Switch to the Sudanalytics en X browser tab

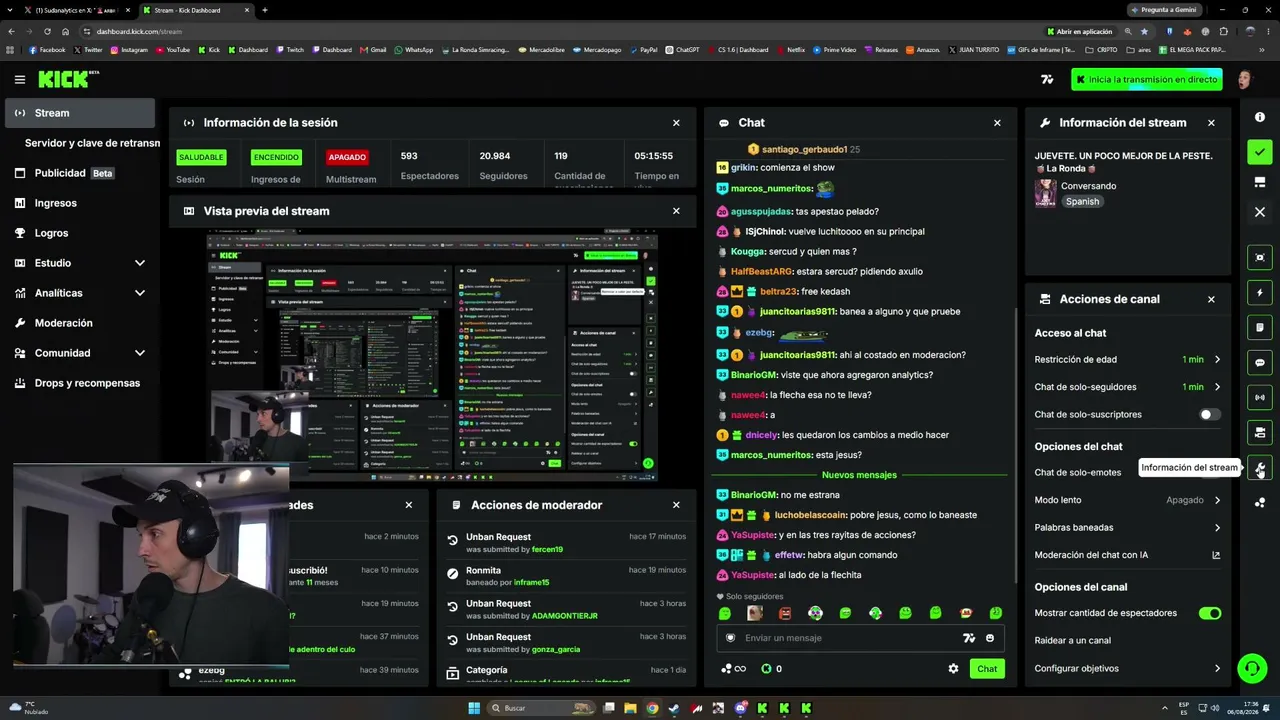[x=76, y=10]
